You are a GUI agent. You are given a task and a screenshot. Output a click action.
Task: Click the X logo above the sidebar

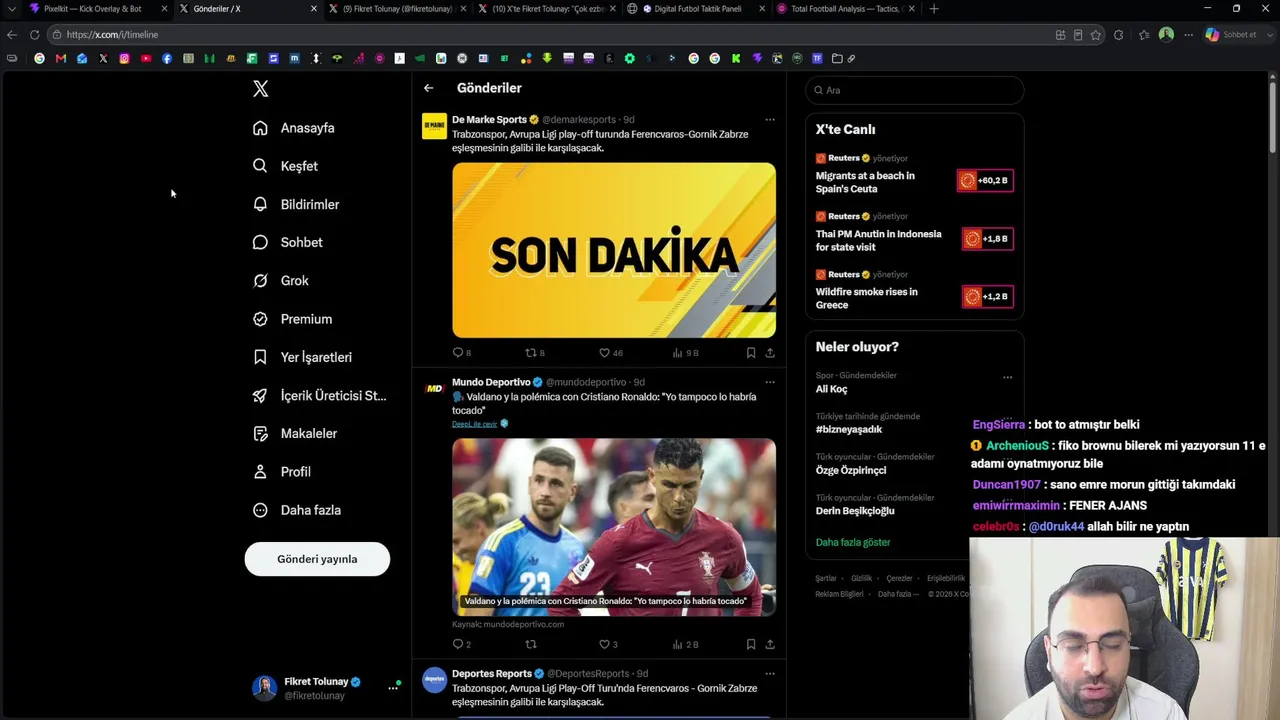coord(261,89)
